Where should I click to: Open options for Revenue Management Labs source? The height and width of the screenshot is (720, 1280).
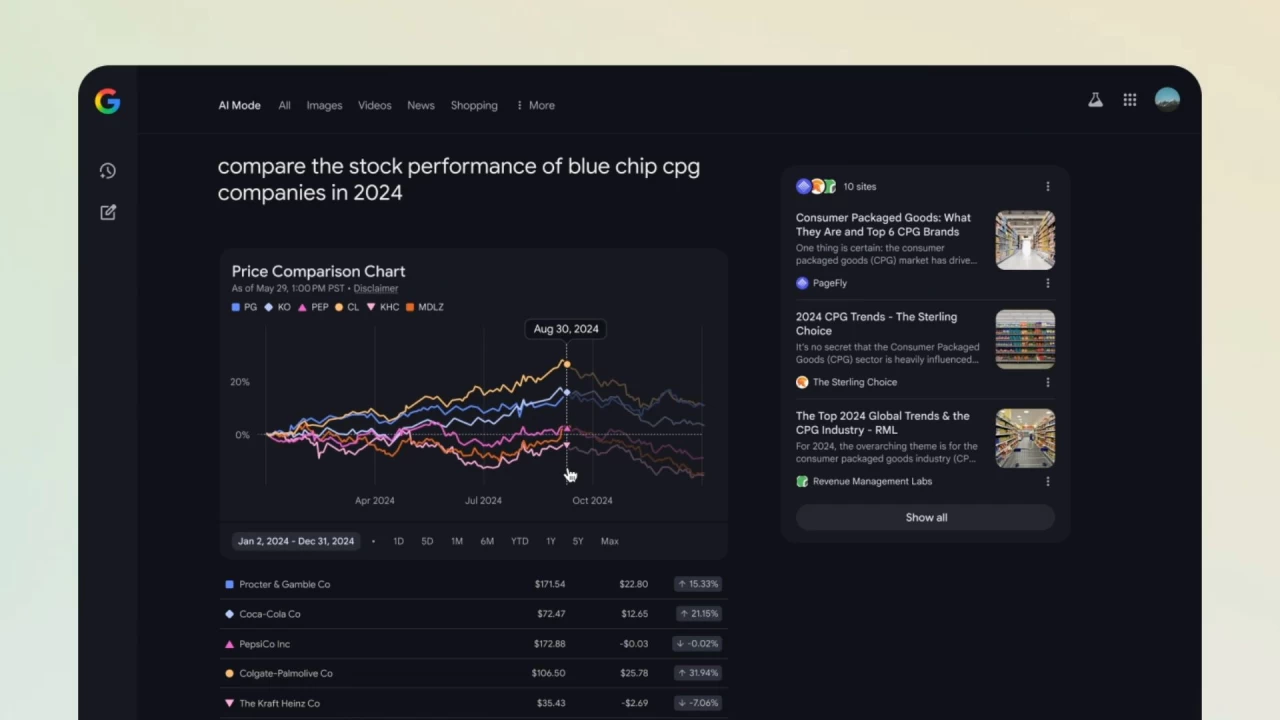(x=1048, y=481)
